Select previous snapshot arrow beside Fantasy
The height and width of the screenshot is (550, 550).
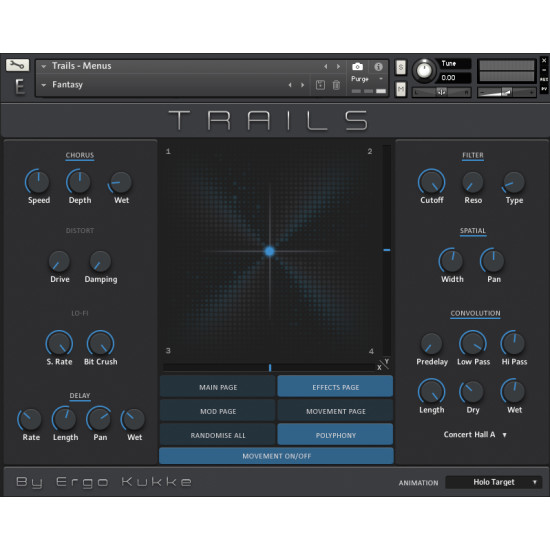290,85
